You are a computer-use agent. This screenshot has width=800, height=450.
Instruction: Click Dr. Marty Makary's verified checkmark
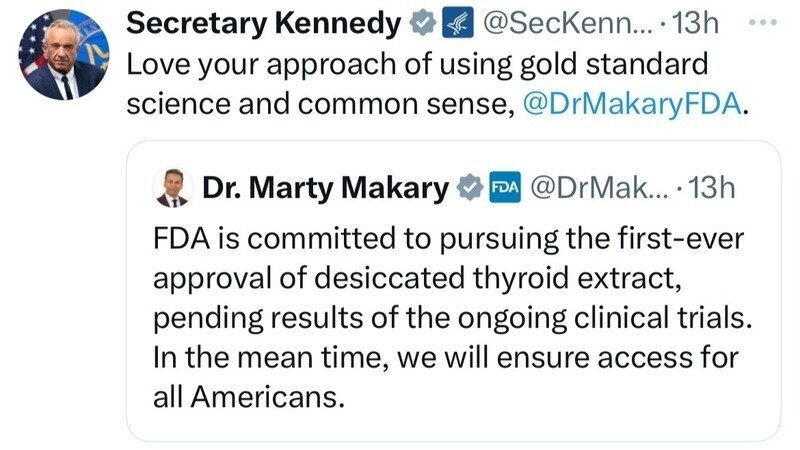[466, 188]
